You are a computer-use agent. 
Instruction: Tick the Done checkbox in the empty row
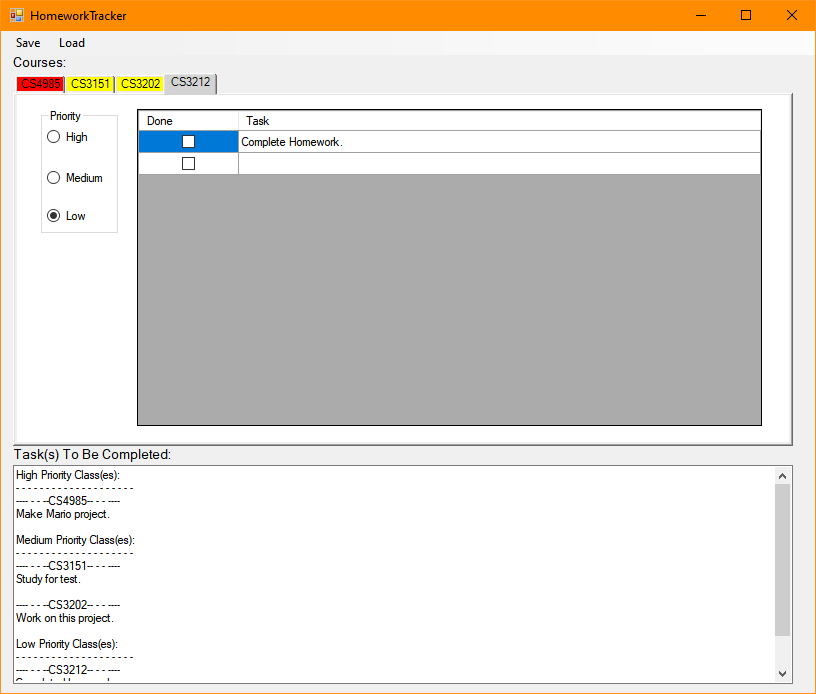tap(188, 164)
